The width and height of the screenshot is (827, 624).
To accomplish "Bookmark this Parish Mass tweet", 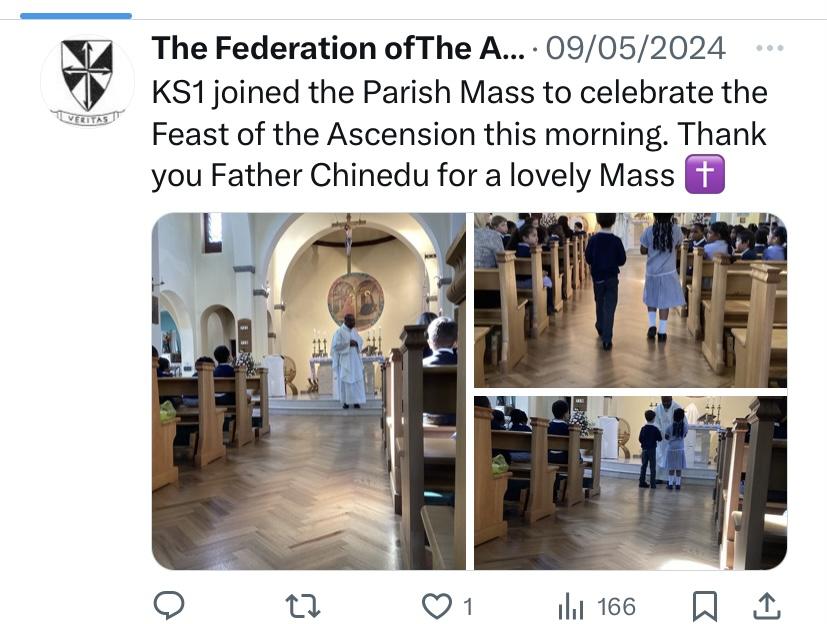I will point(705,605).
